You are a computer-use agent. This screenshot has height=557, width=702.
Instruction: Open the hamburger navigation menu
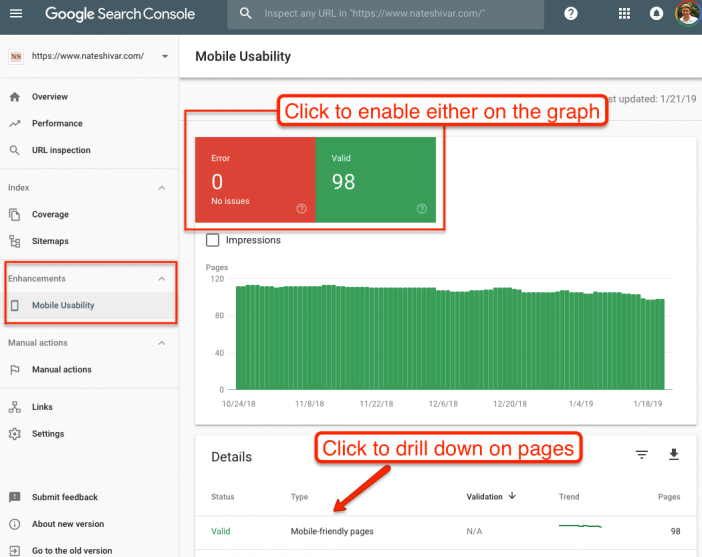(16, 13)
